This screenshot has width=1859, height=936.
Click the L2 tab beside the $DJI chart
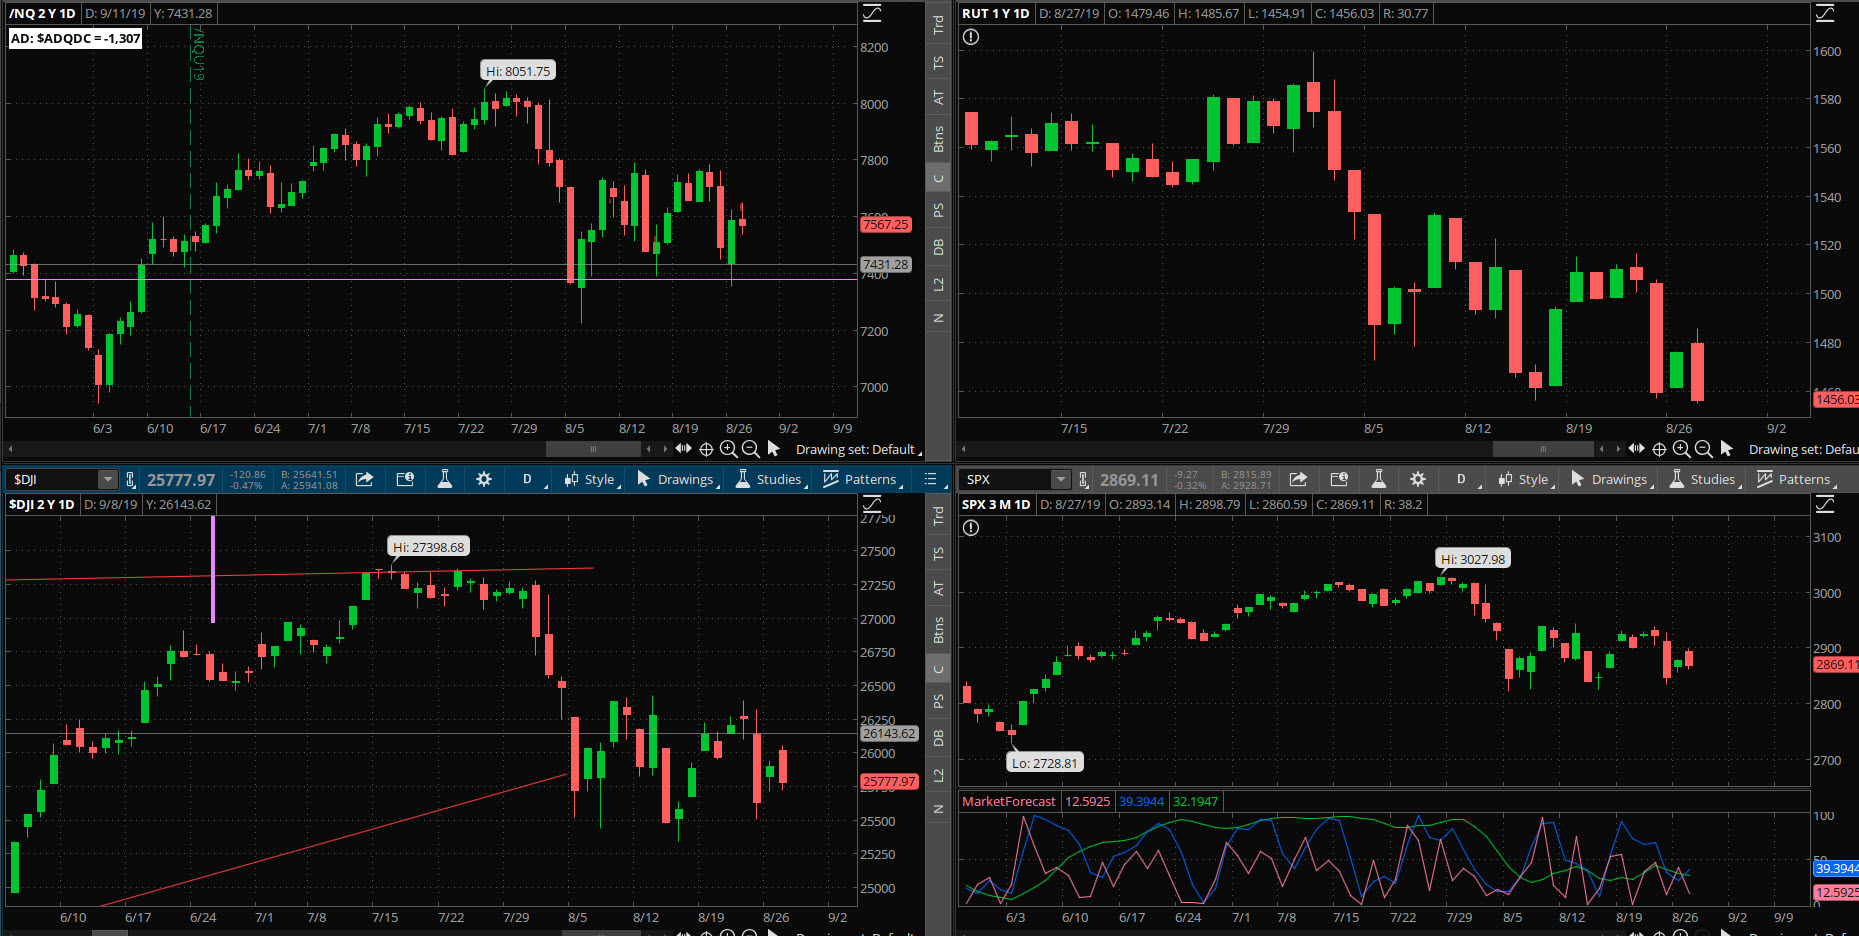tap(938, 775)
